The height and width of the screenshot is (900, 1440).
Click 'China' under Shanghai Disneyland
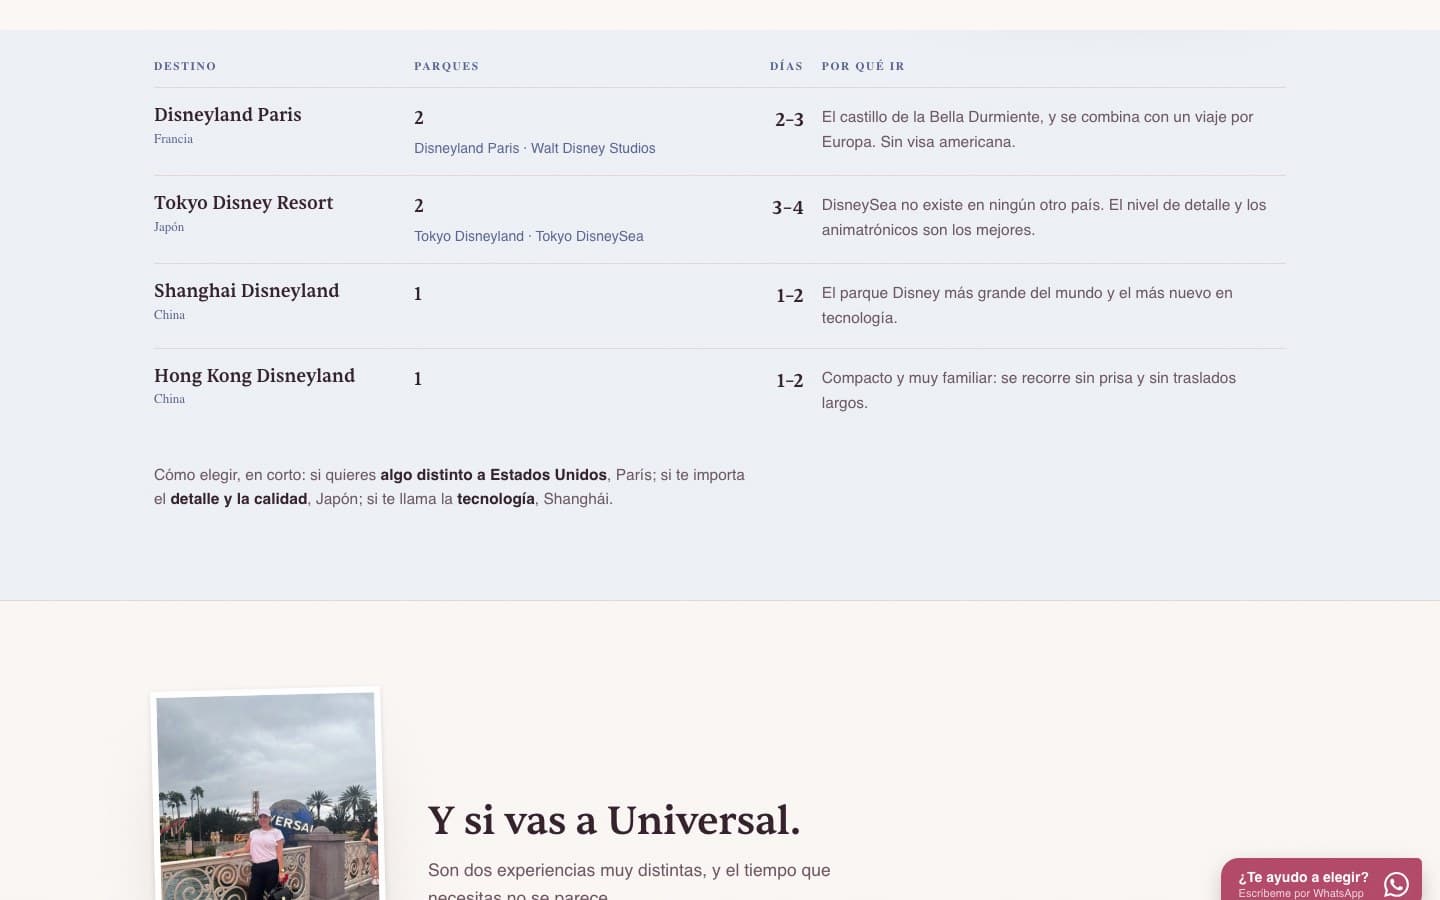pyautogui.click(x=170, y=315)
